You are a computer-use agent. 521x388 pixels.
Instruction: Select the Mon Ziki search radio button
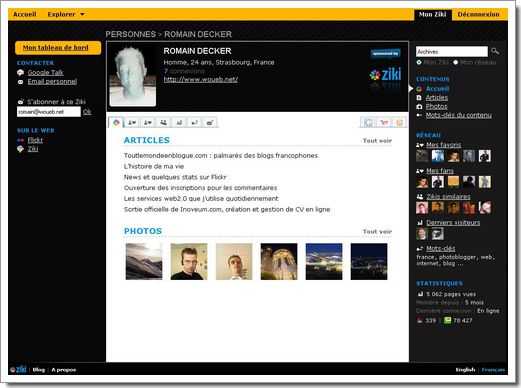(419, 62)
